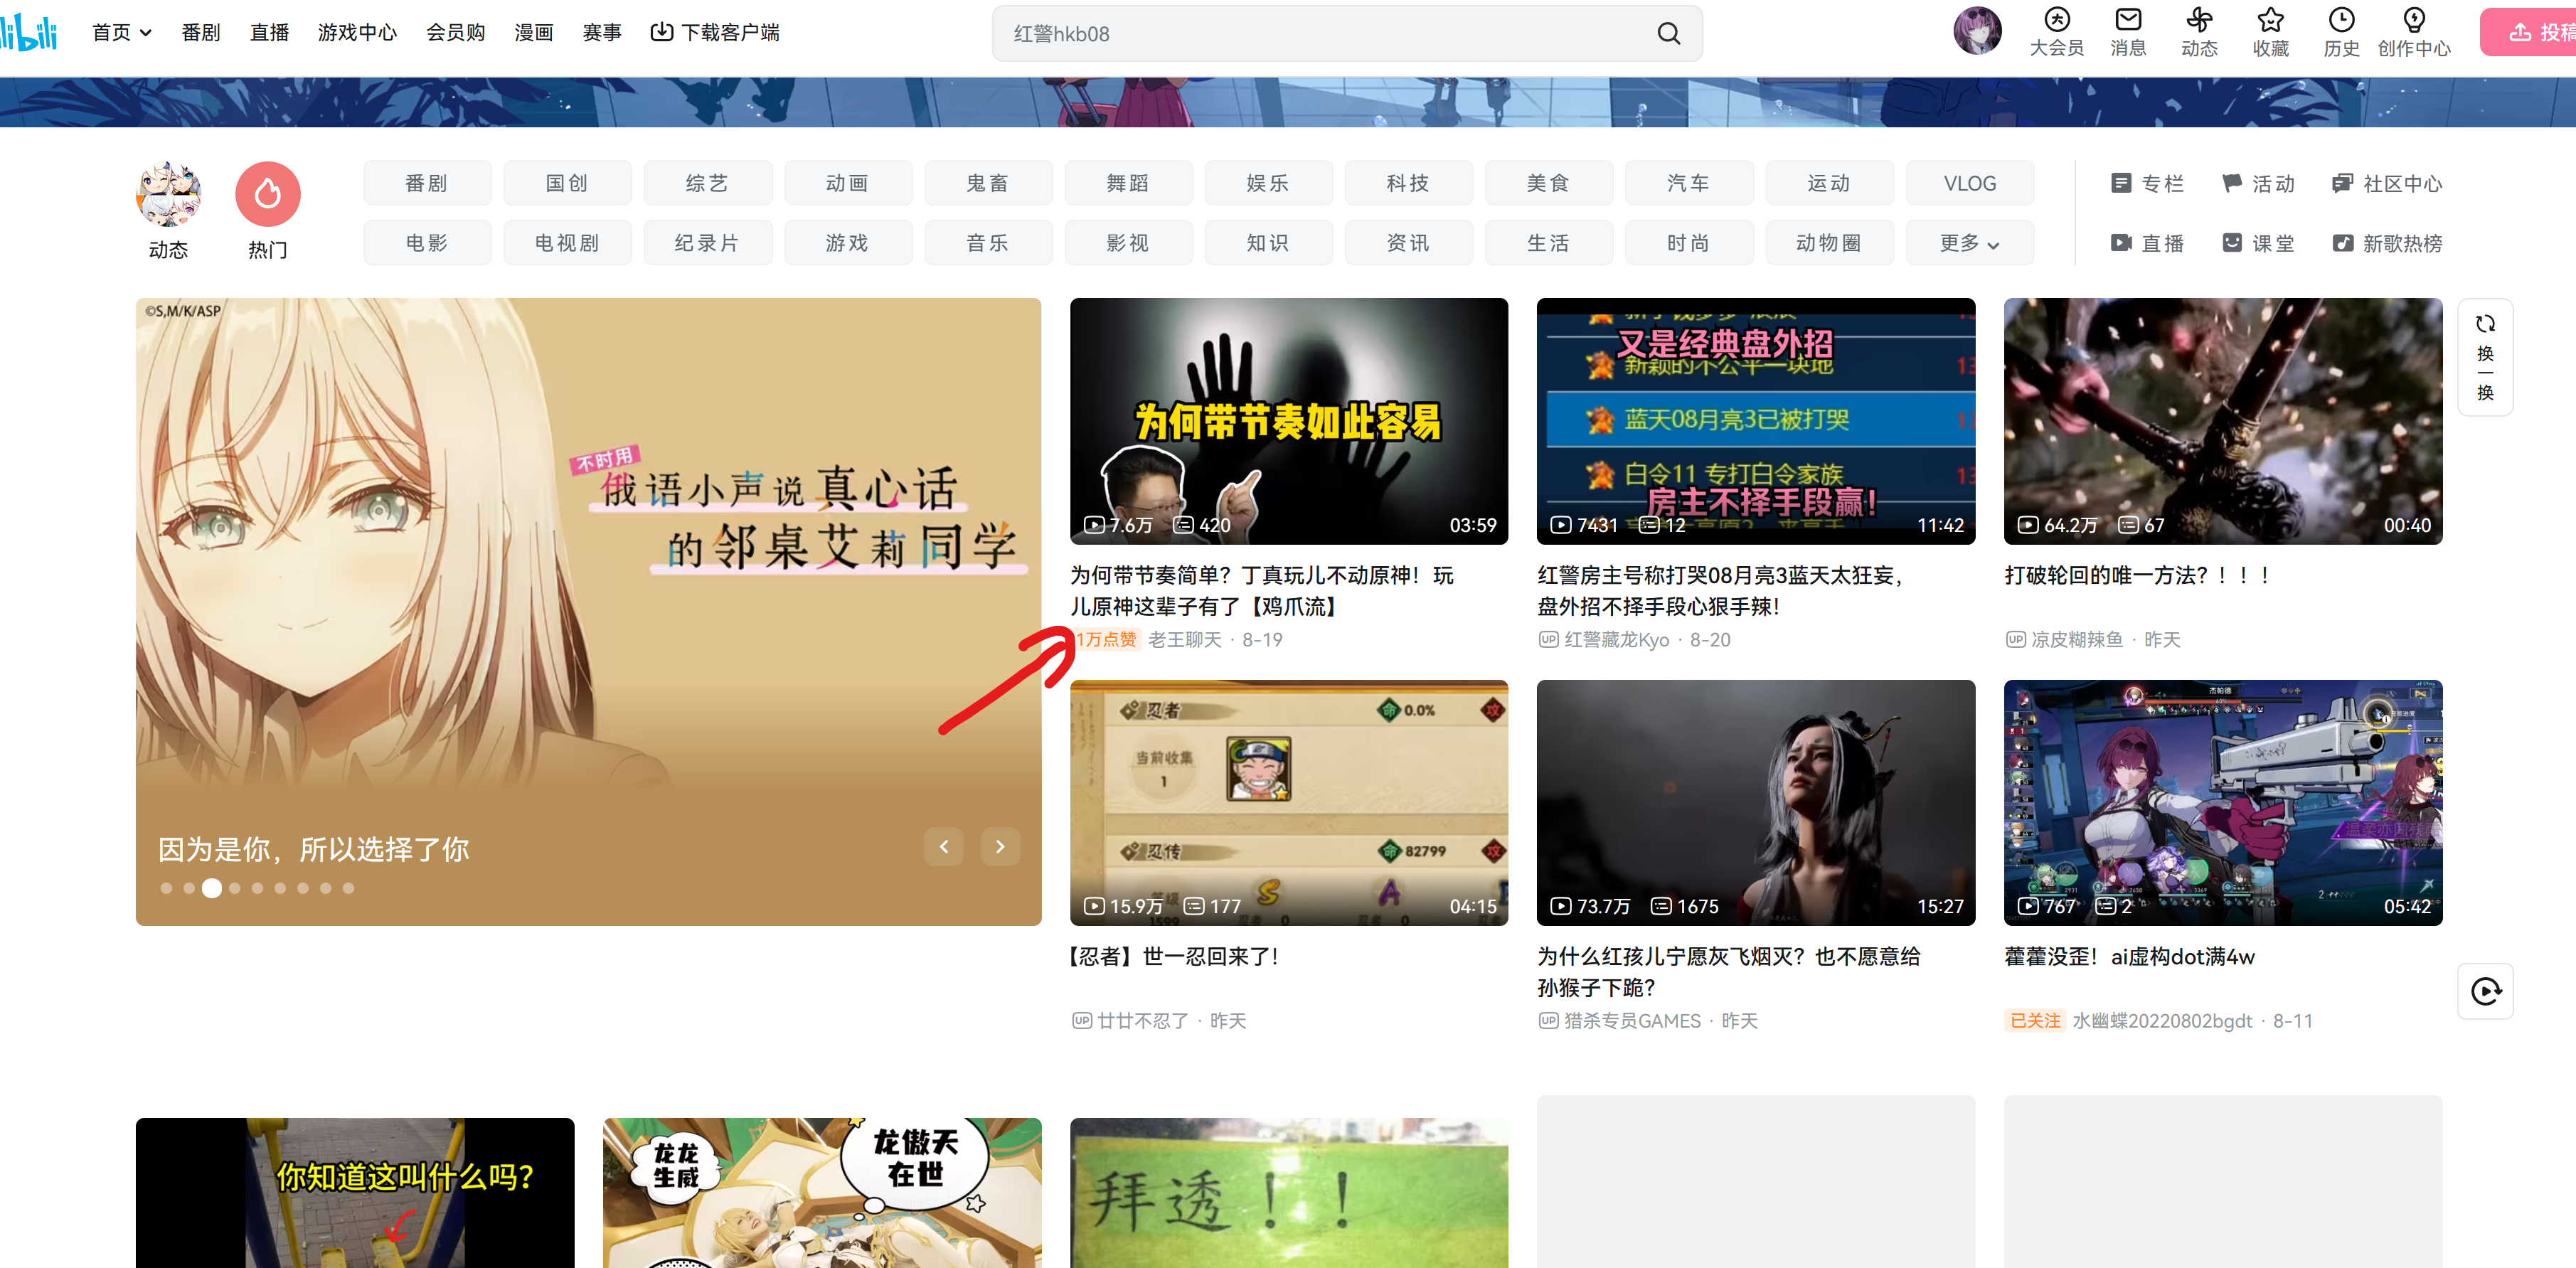Open the 忍者 15.9万 views thumbnail
2576x1268 pixels.
pos(1288,803)
